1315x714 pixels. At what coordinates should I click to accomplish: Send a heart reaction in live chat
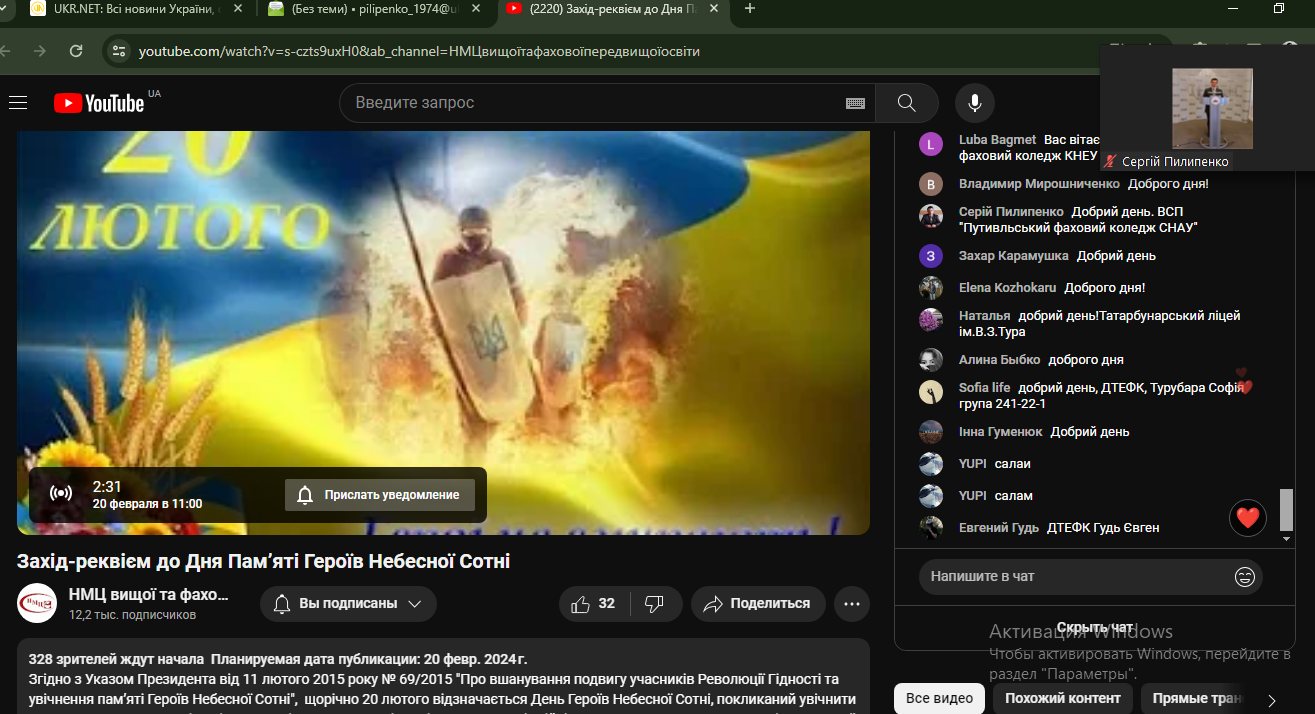(x=1247, y=518)
